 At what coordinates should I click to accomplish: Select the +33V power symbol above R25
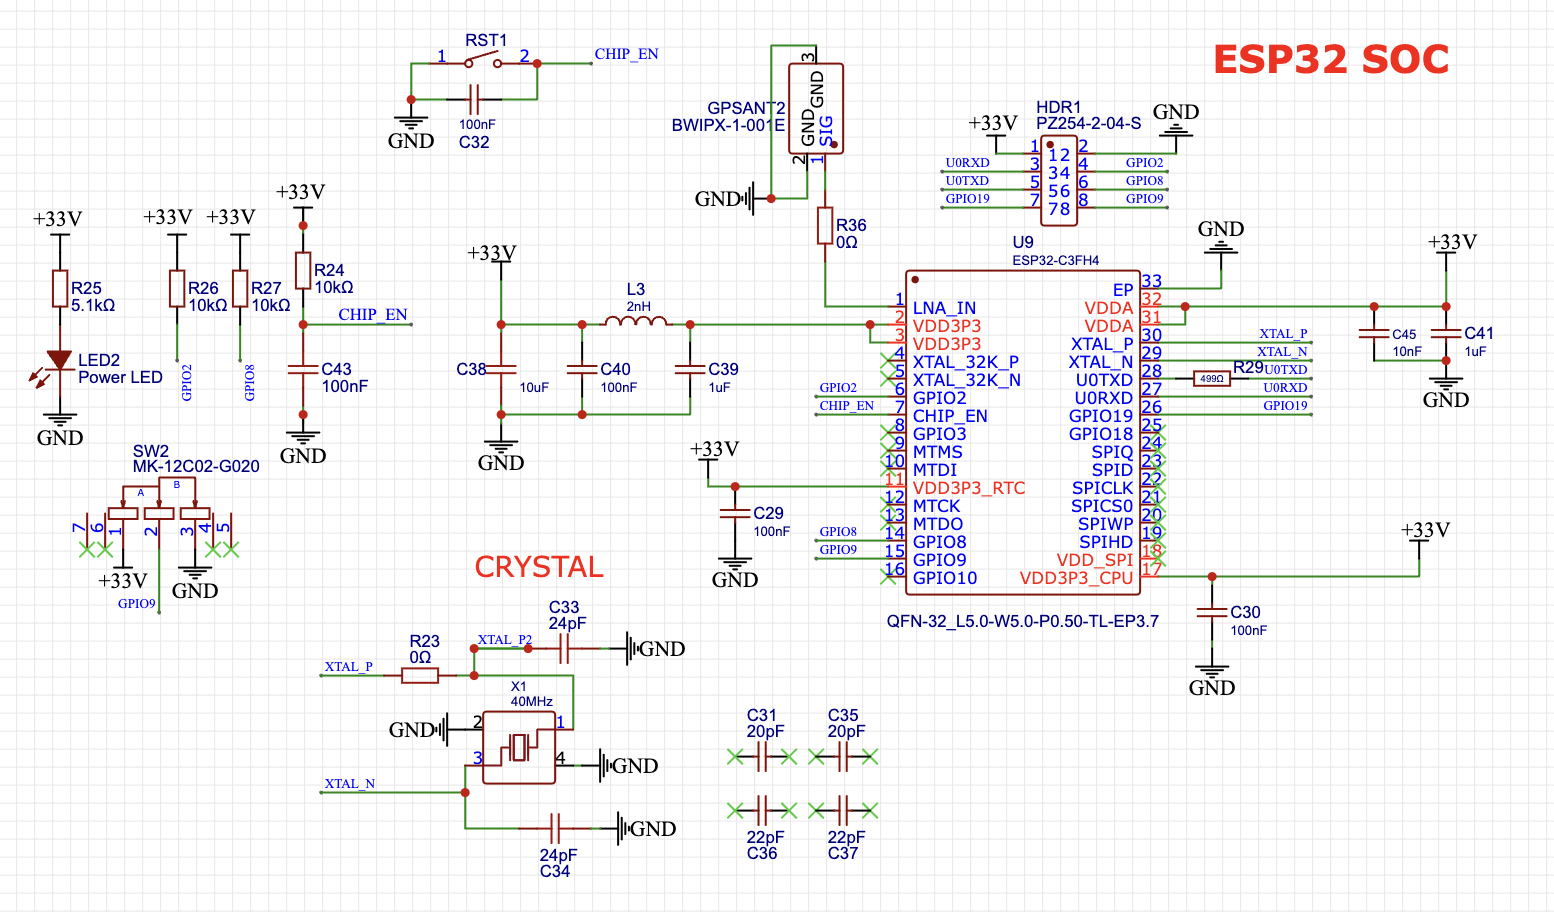click(57, 223)
